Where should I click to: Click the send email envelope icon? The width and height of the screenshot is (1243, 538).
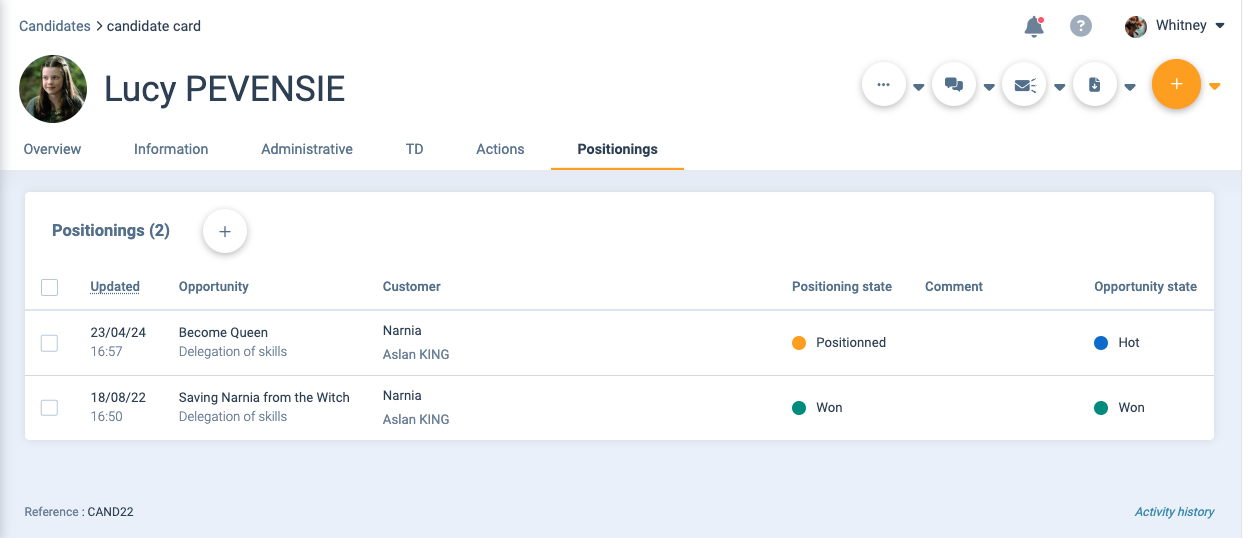pyautogui.click(x=1024, y=85)
